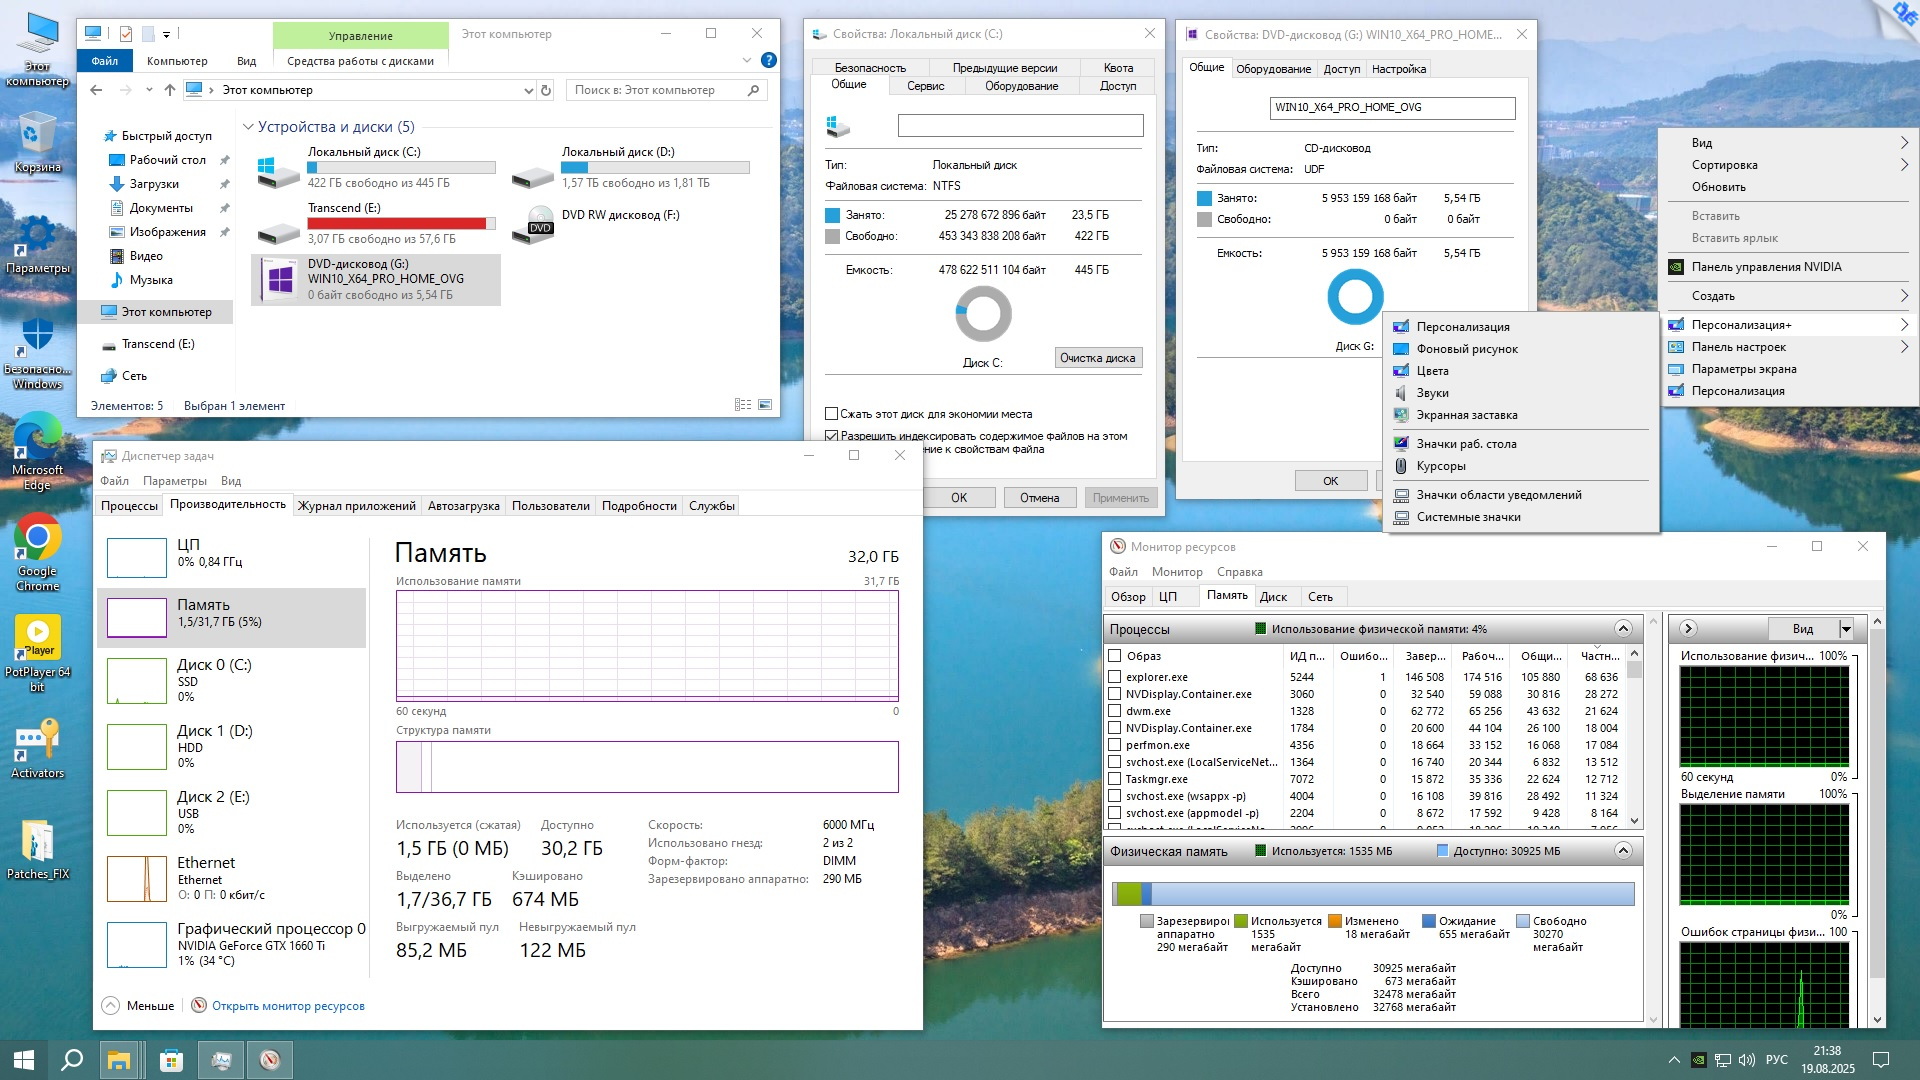The image size is (1920, 1080).
Task: Choose Фоновый рисунок from context submenu
Action: [x=1466, y=349]
